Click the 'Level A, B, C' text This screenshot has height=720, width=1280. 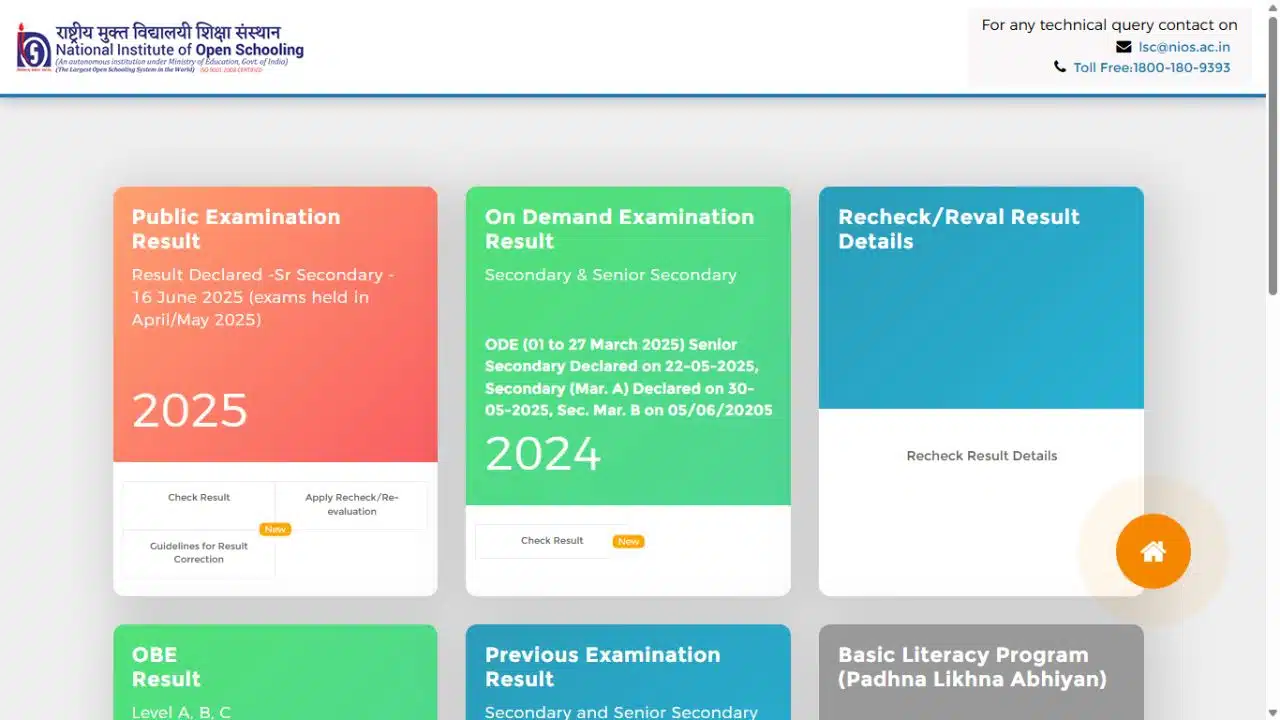tap(181, 713)
